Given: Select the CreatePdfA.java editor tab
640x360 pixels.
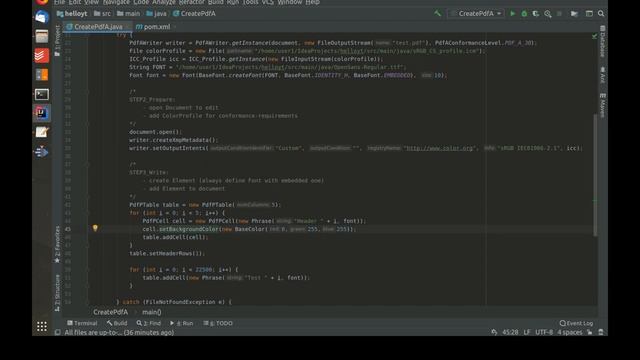Looking at the screenshot, I should [x=98, y=27].
